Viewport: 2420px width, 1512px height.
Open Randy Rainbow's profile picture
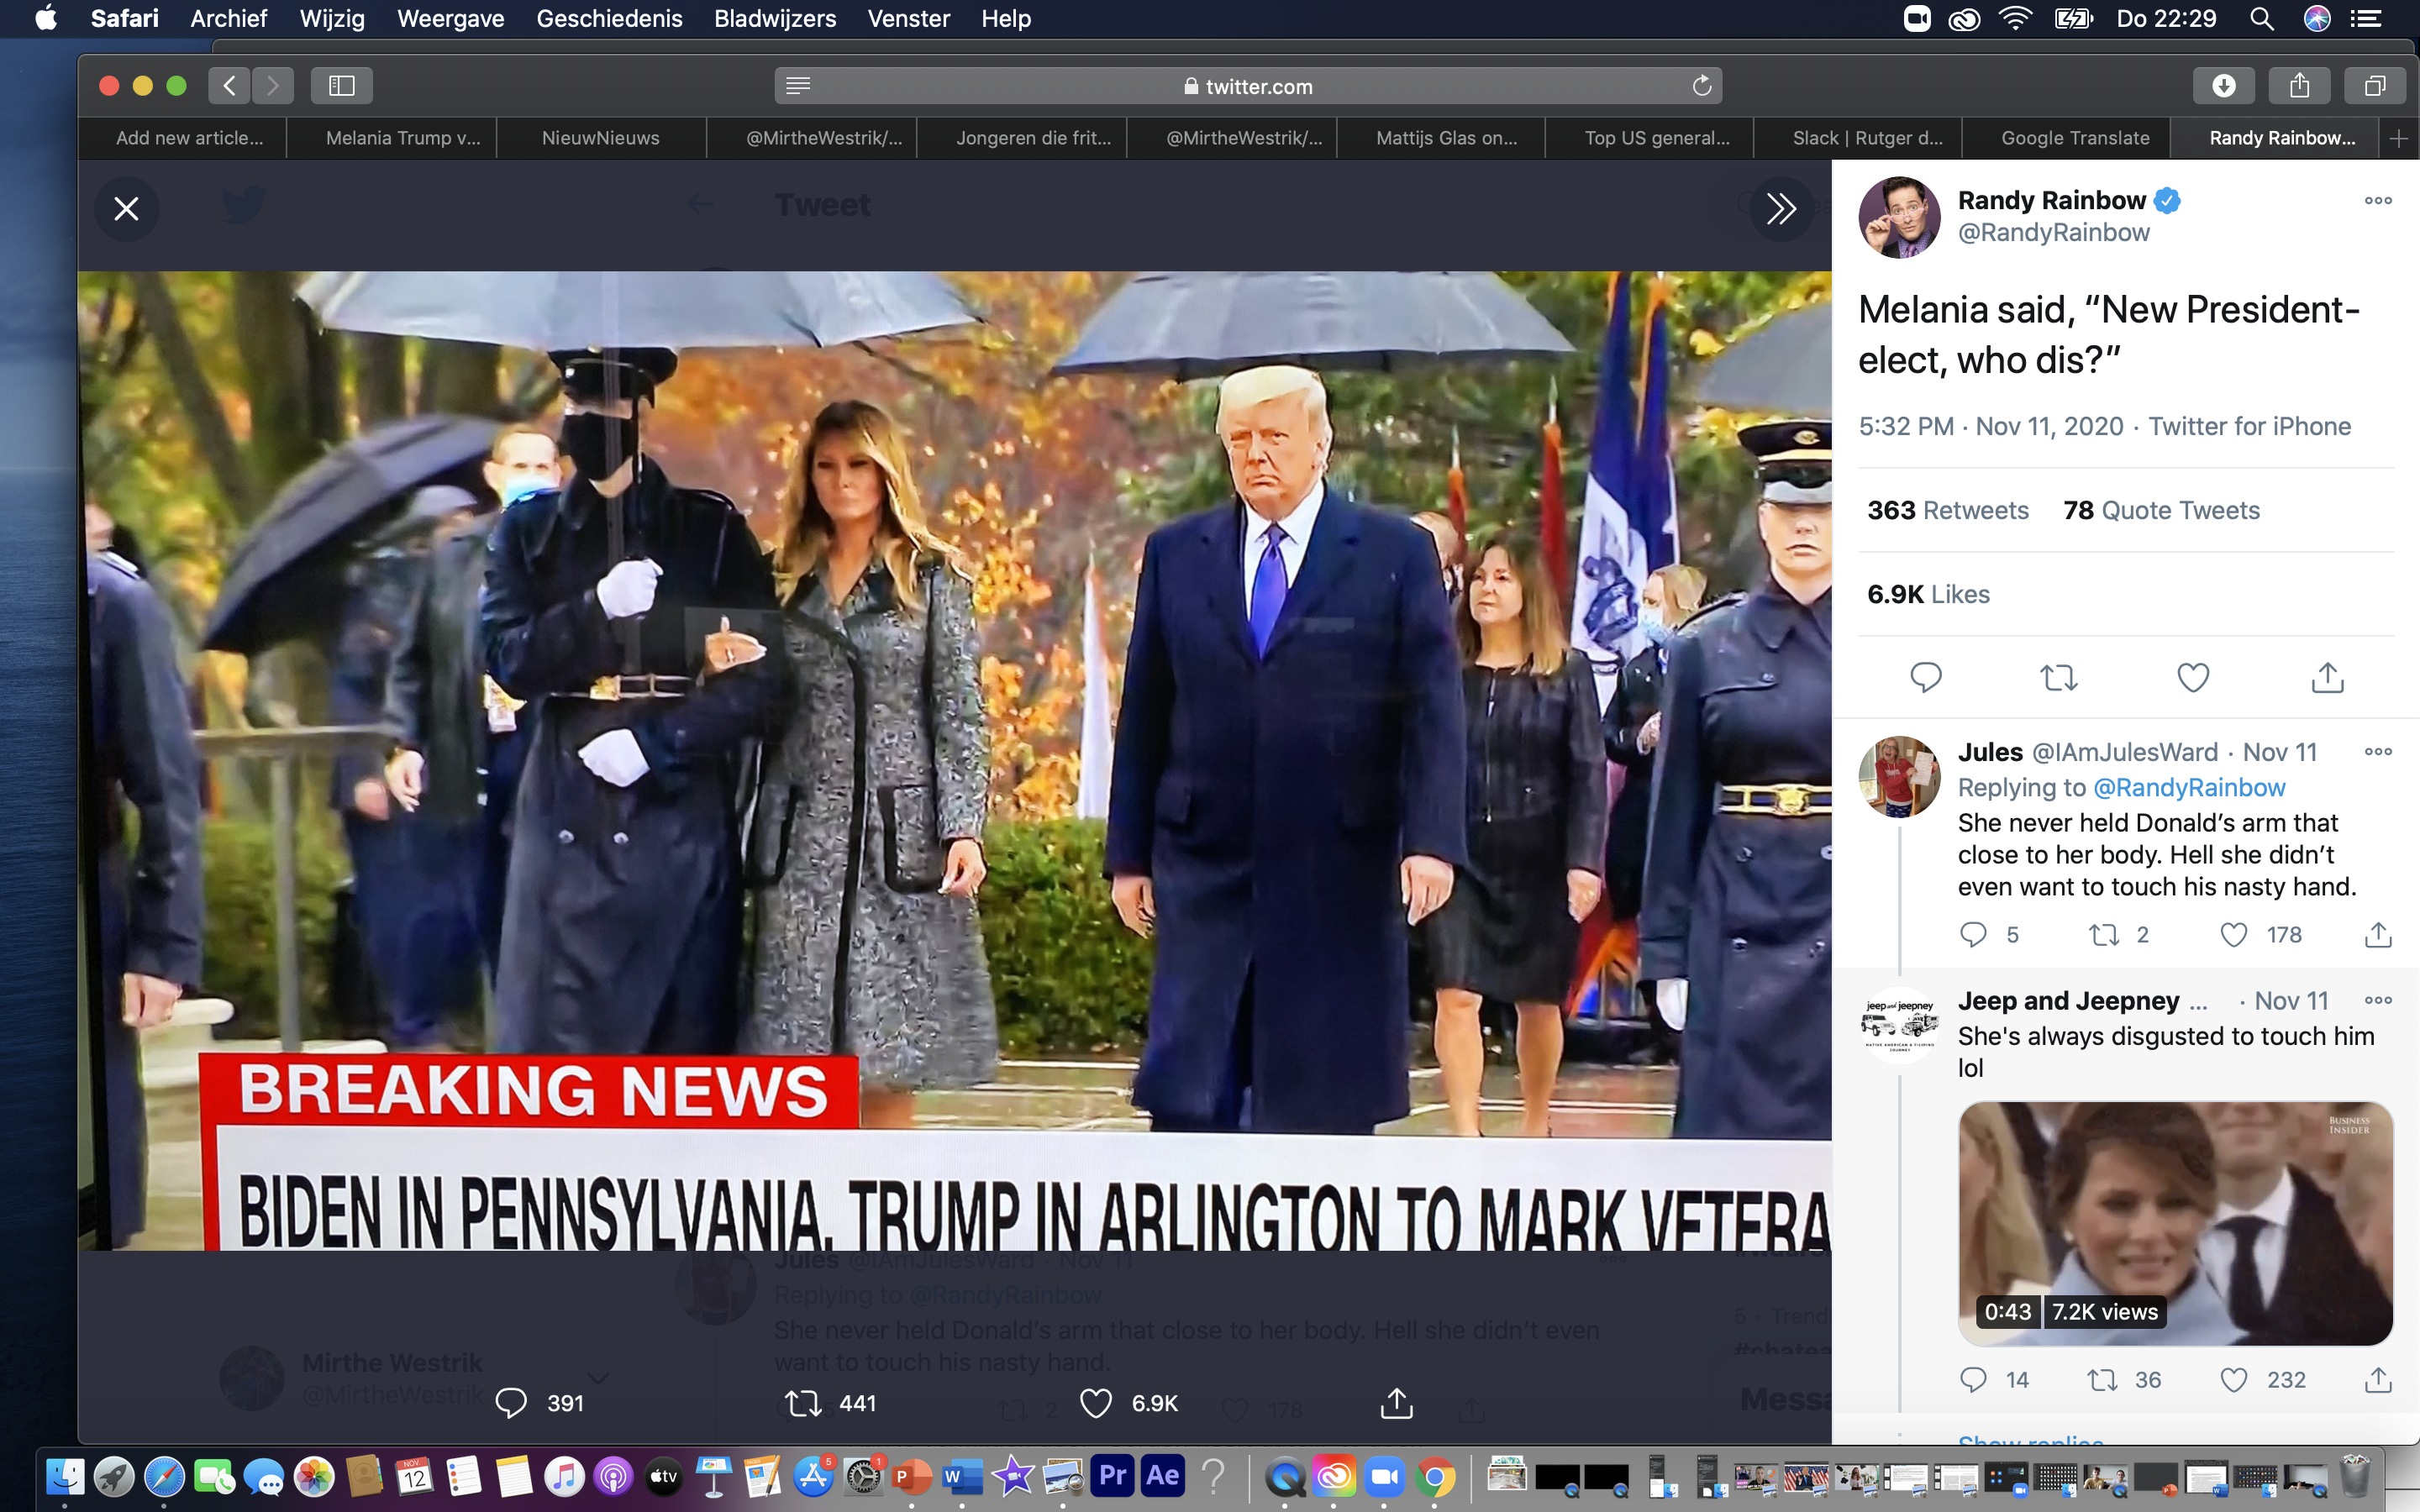(1899, 217)
